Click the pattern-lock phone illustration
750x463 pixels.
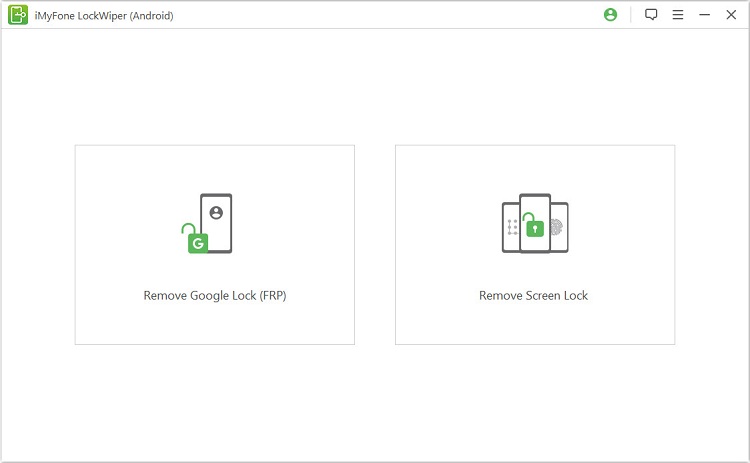(x=511, y=227)
